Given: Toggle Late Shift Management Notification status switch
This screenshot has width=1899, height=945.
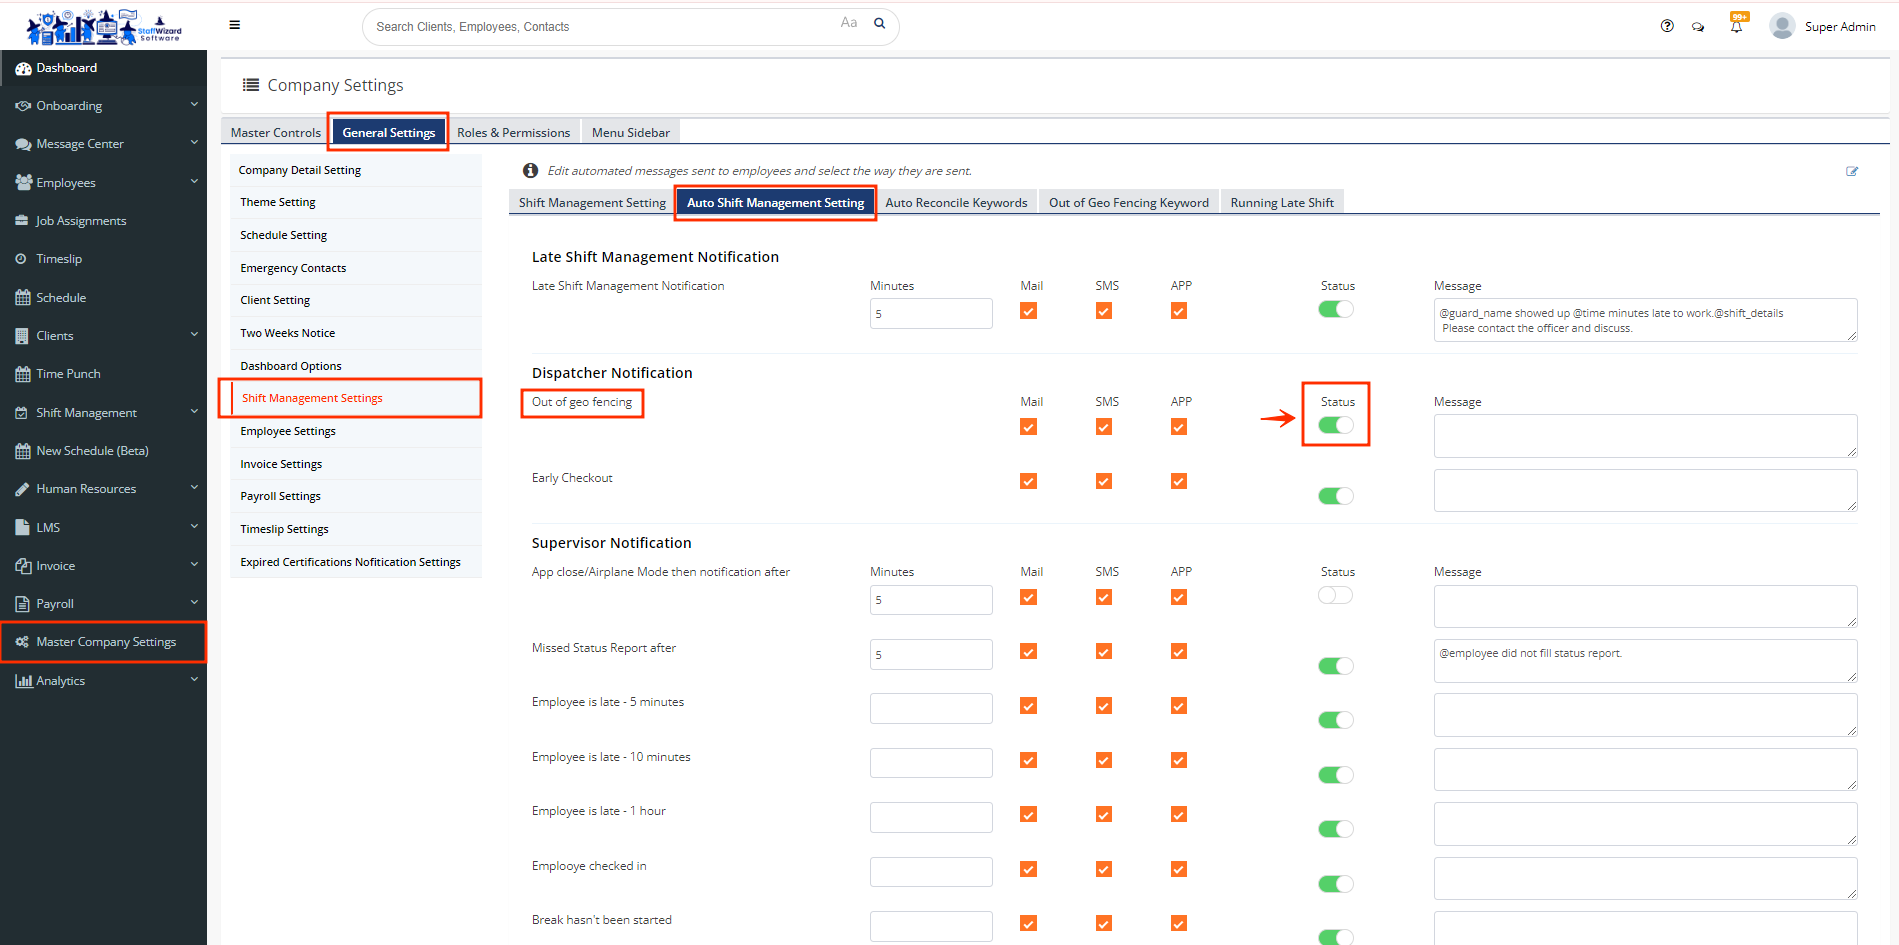Looking at the screenshot, I should (1335, 309).
